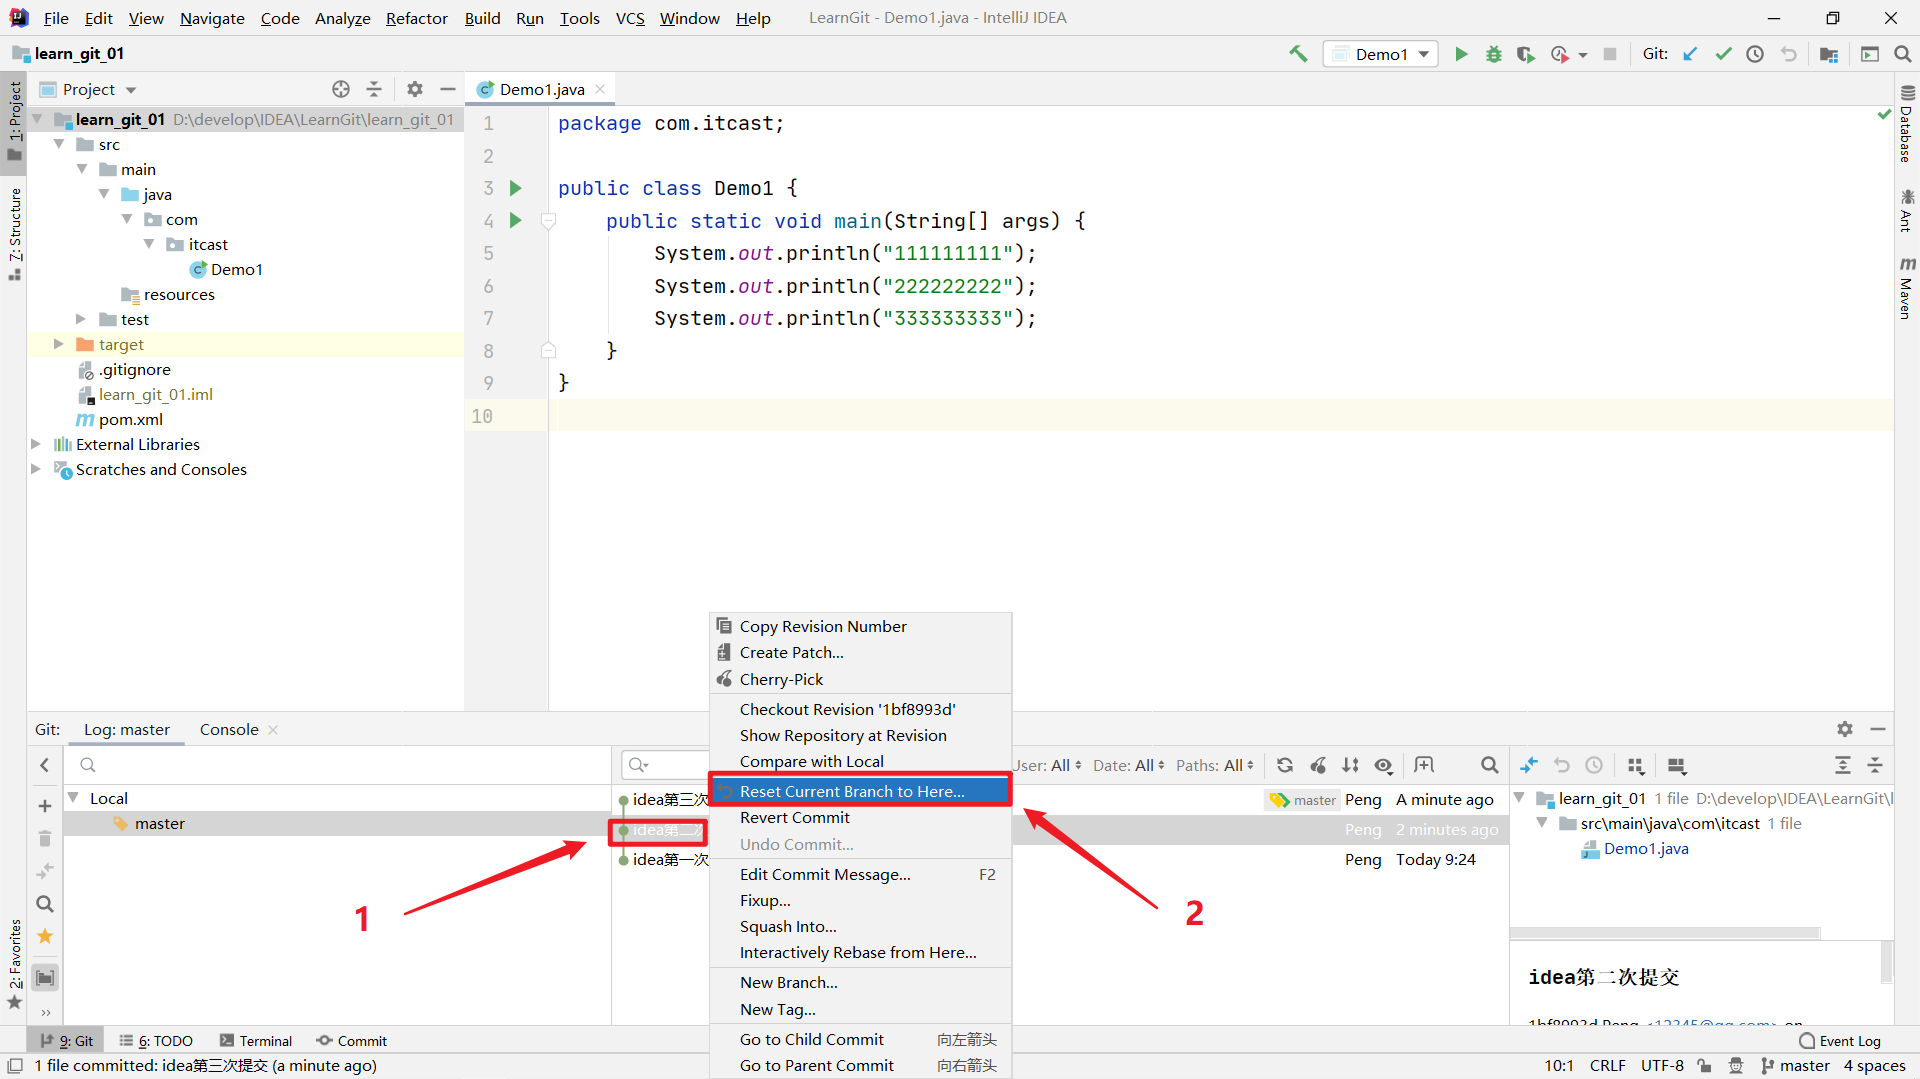Click the favorites star in branches sidebar
The image size is (1920, 1079).
click(45, 936)
